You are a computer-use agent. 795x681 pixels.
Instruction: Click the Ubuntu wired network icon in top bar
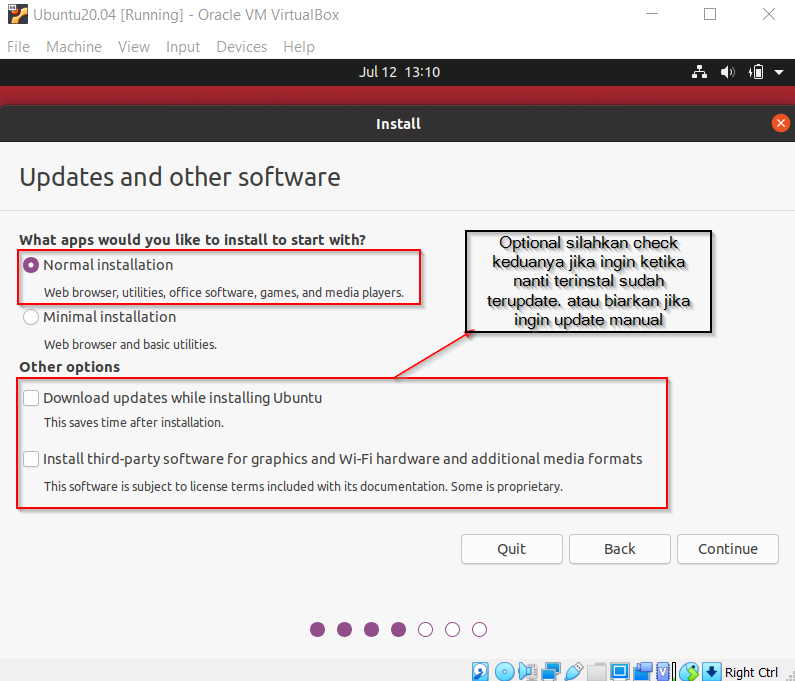pos(699,72)
